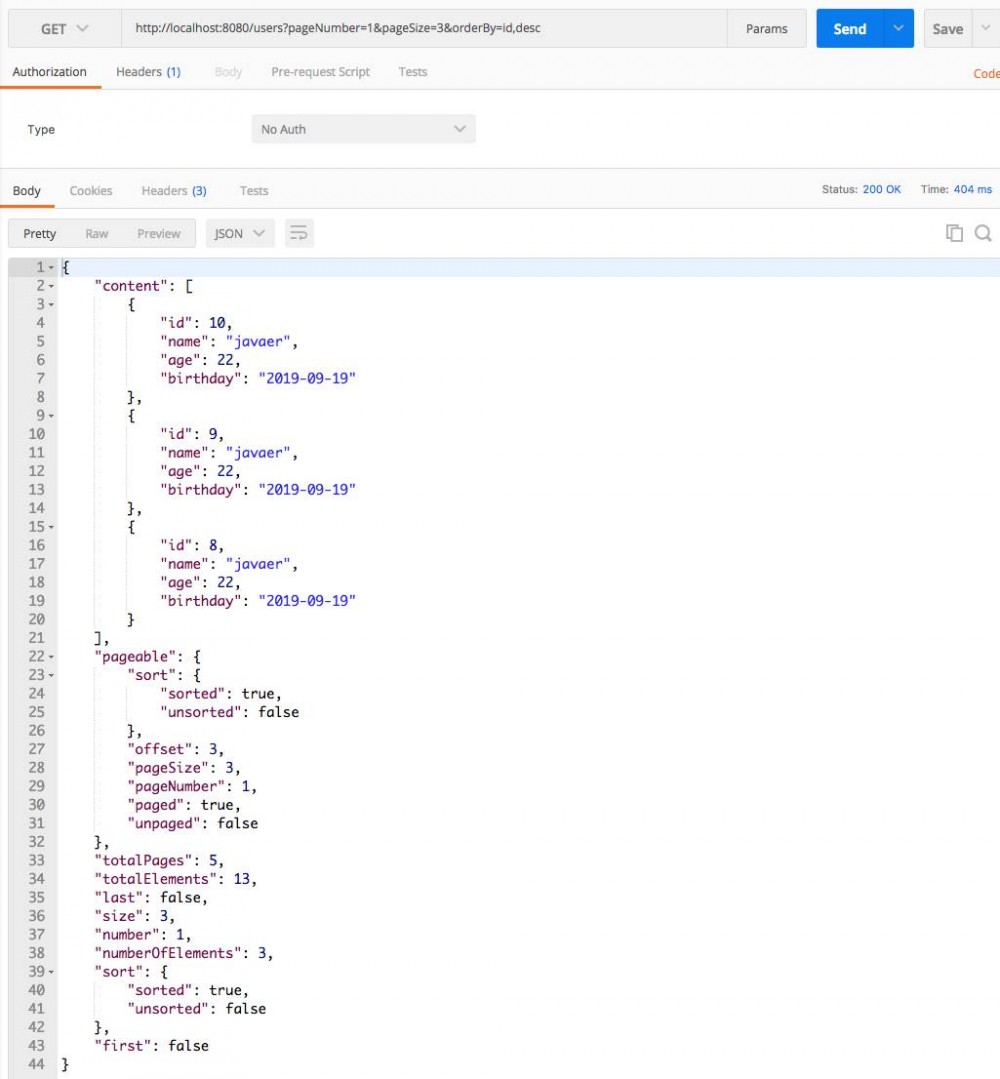Open the Cookies response tab
Viewport: 1000px width, 1079px height.
[x=91, y=190]
